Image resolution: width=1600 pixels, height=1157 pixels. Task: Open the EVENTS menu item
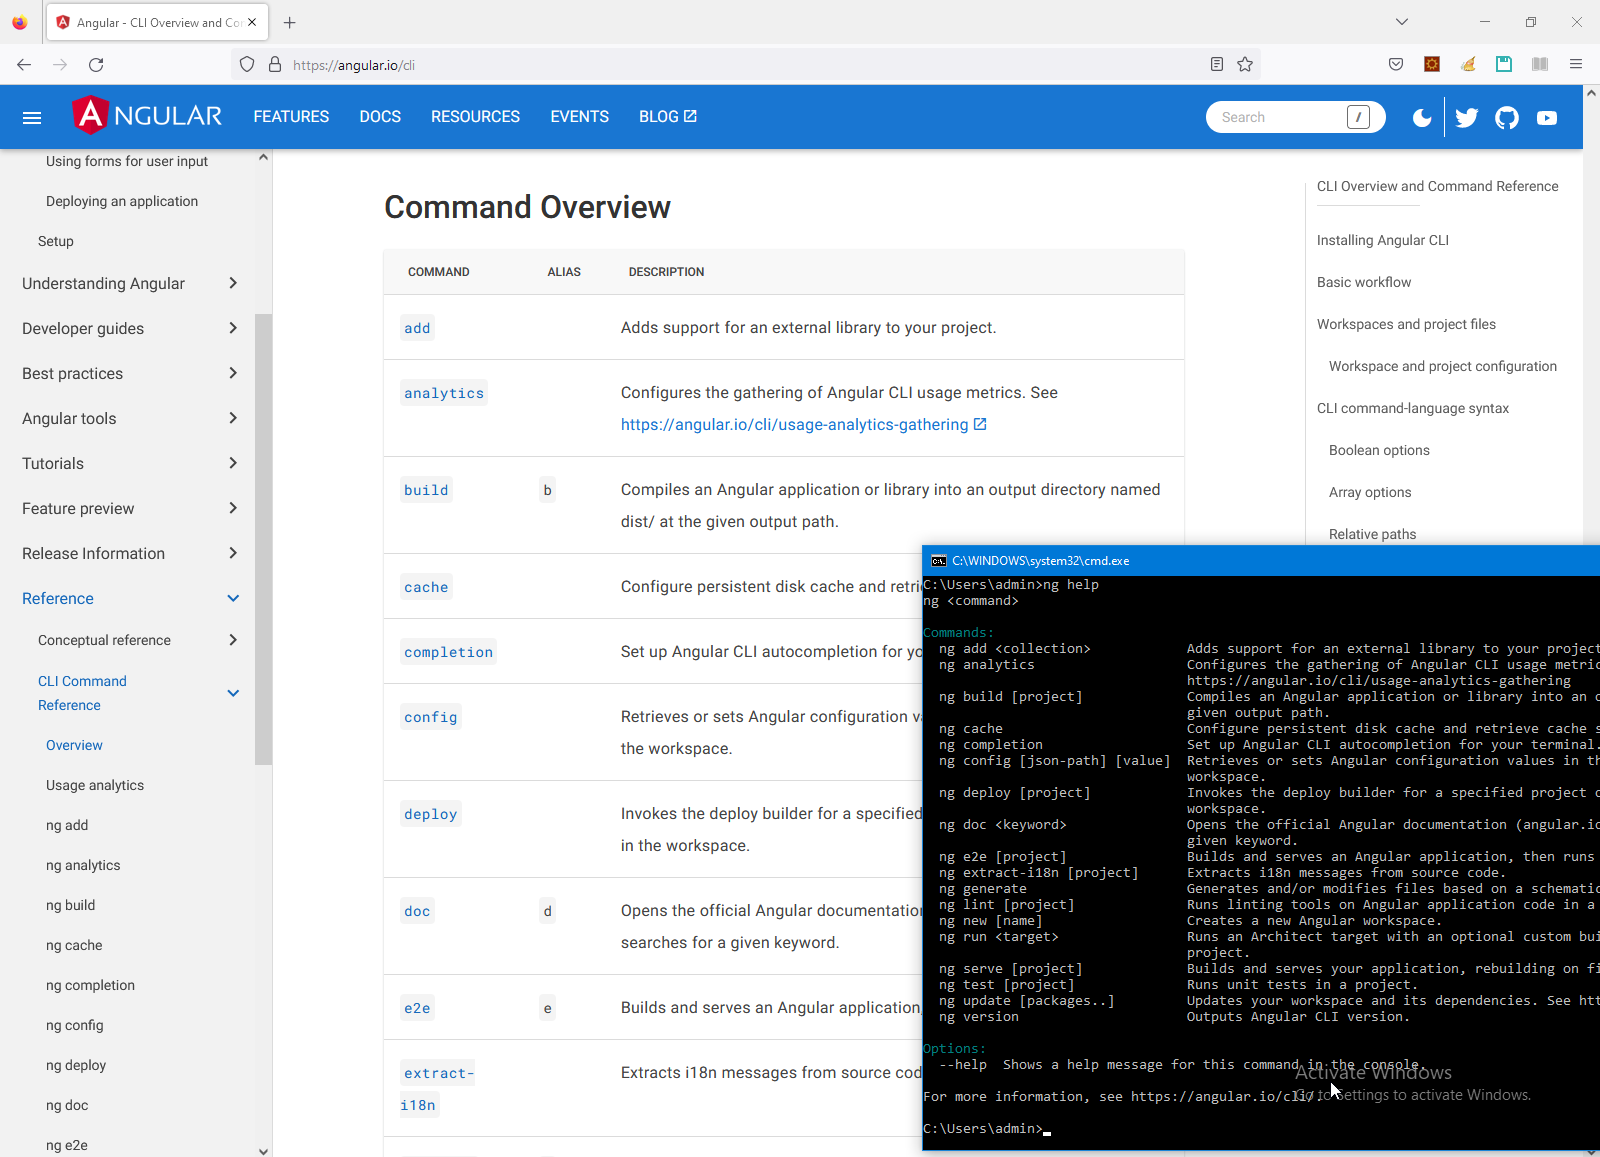coord(579,117)
